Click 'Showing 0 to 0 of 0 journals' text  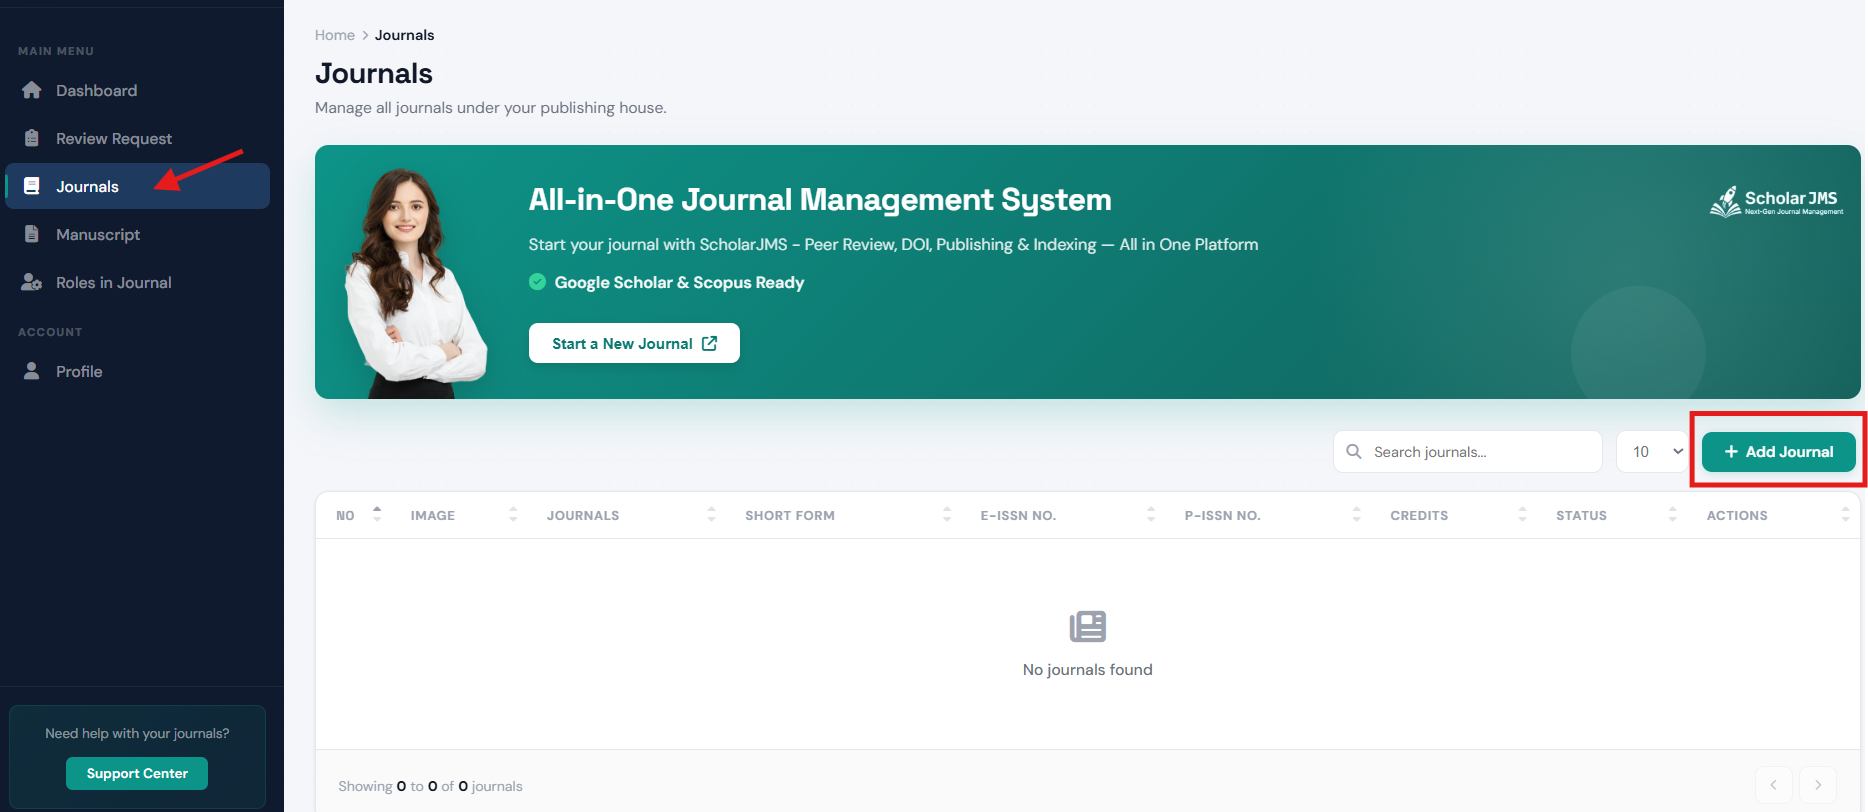tap(430, 786)
